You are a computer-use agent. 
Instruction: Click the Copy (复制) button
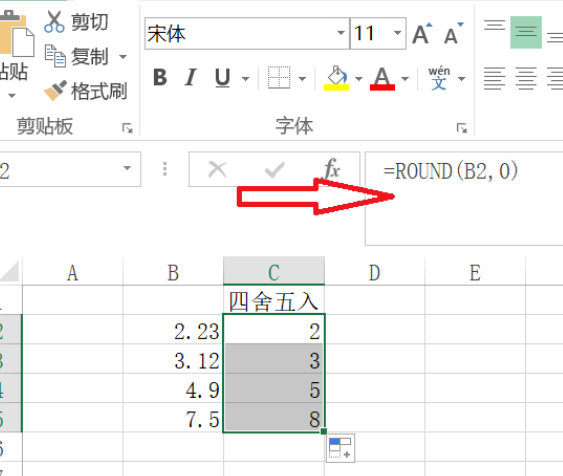tap(76, 56)
